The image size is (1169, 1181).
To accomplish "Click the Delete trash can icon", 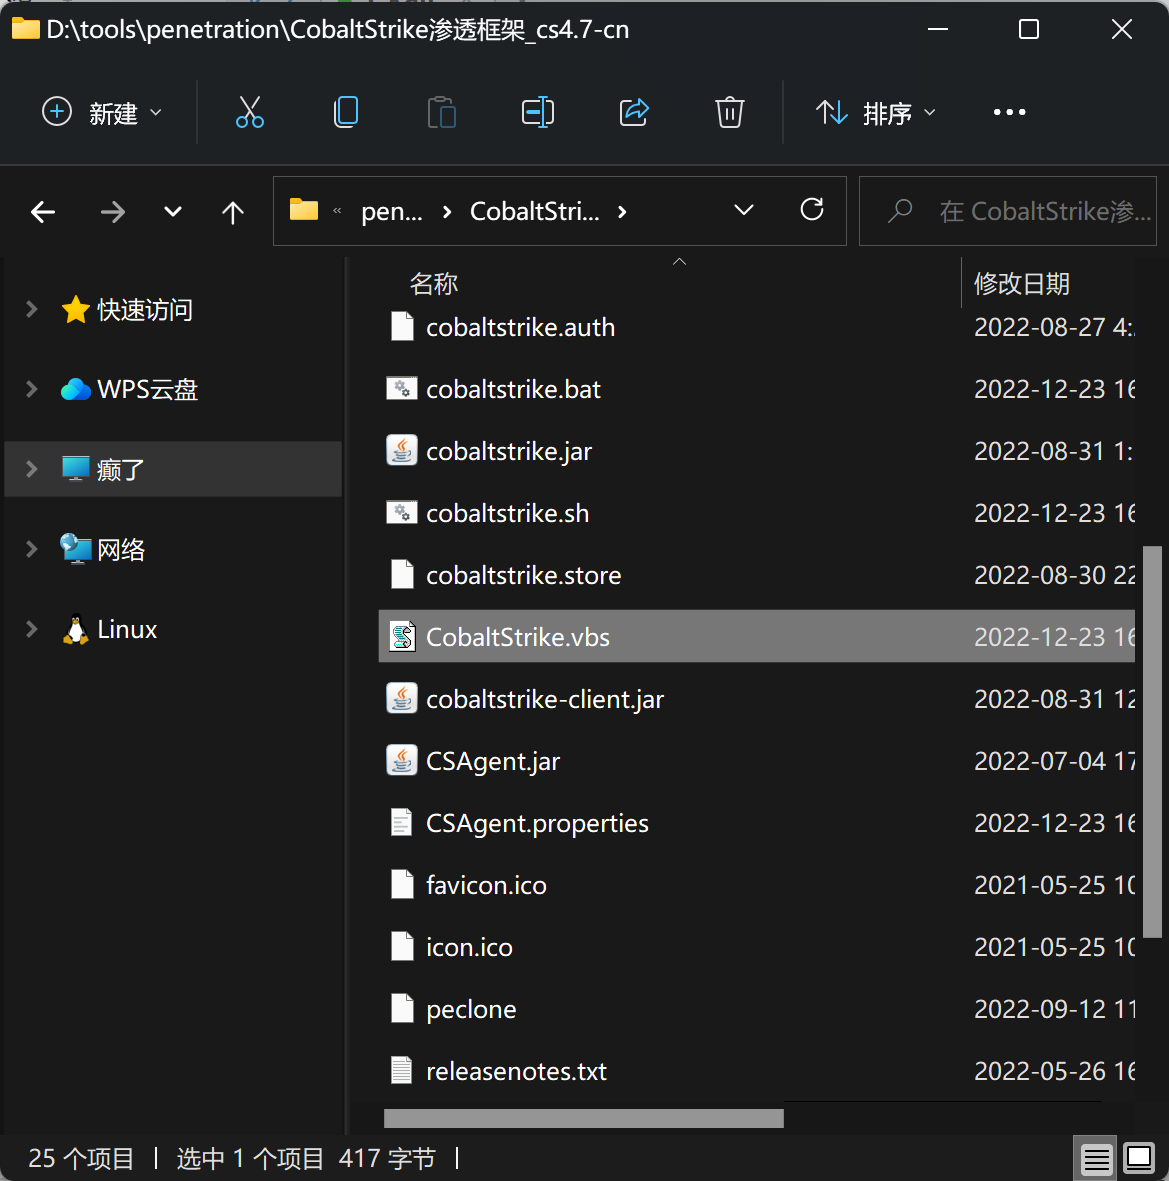I will [x=729, y=113].
